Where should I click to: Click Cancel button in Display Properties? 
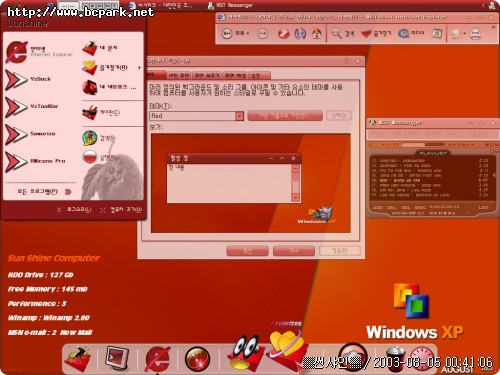click(x=294, y=251)
